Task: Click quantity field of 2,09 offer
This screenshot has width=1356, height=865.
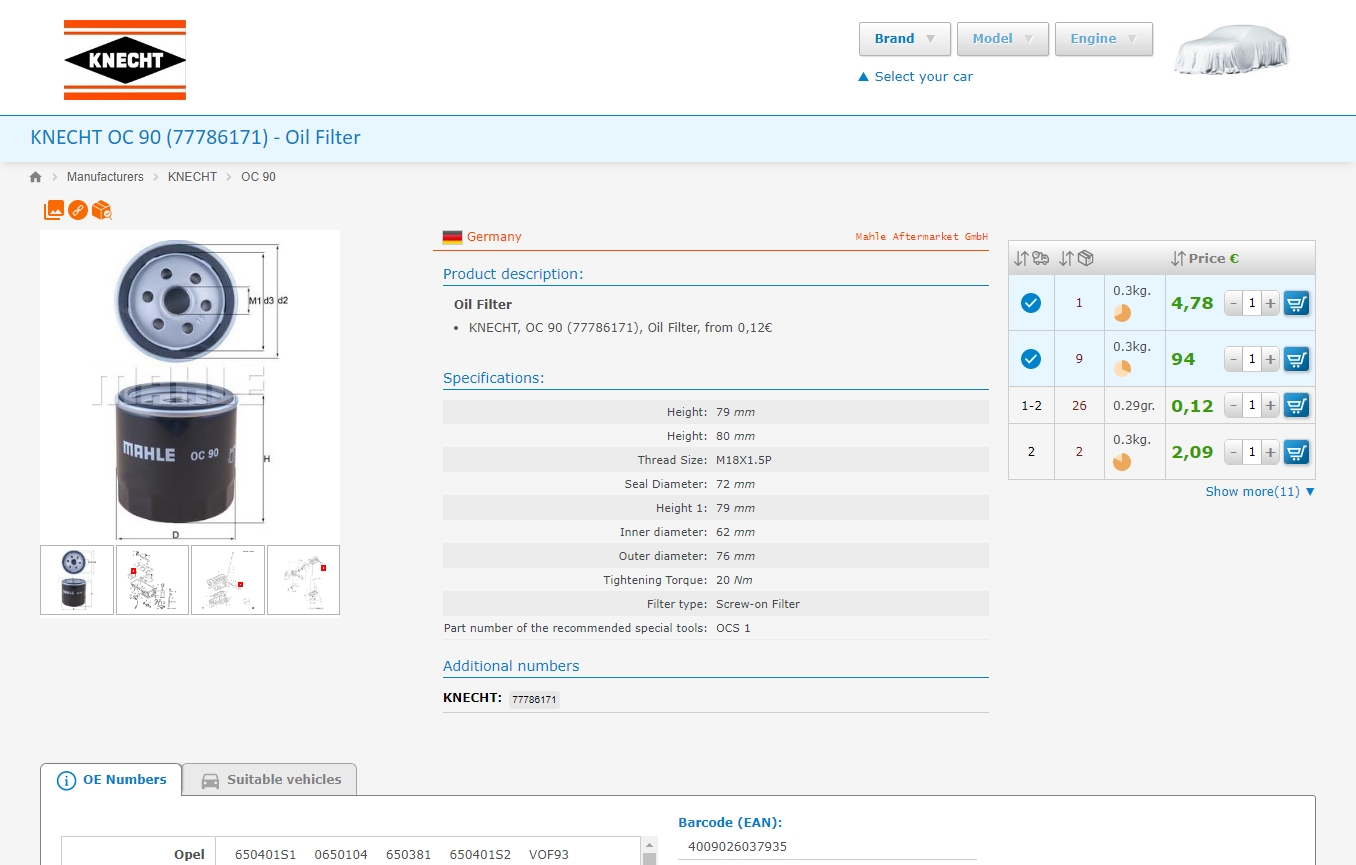Action: [x=1252, y=452]
